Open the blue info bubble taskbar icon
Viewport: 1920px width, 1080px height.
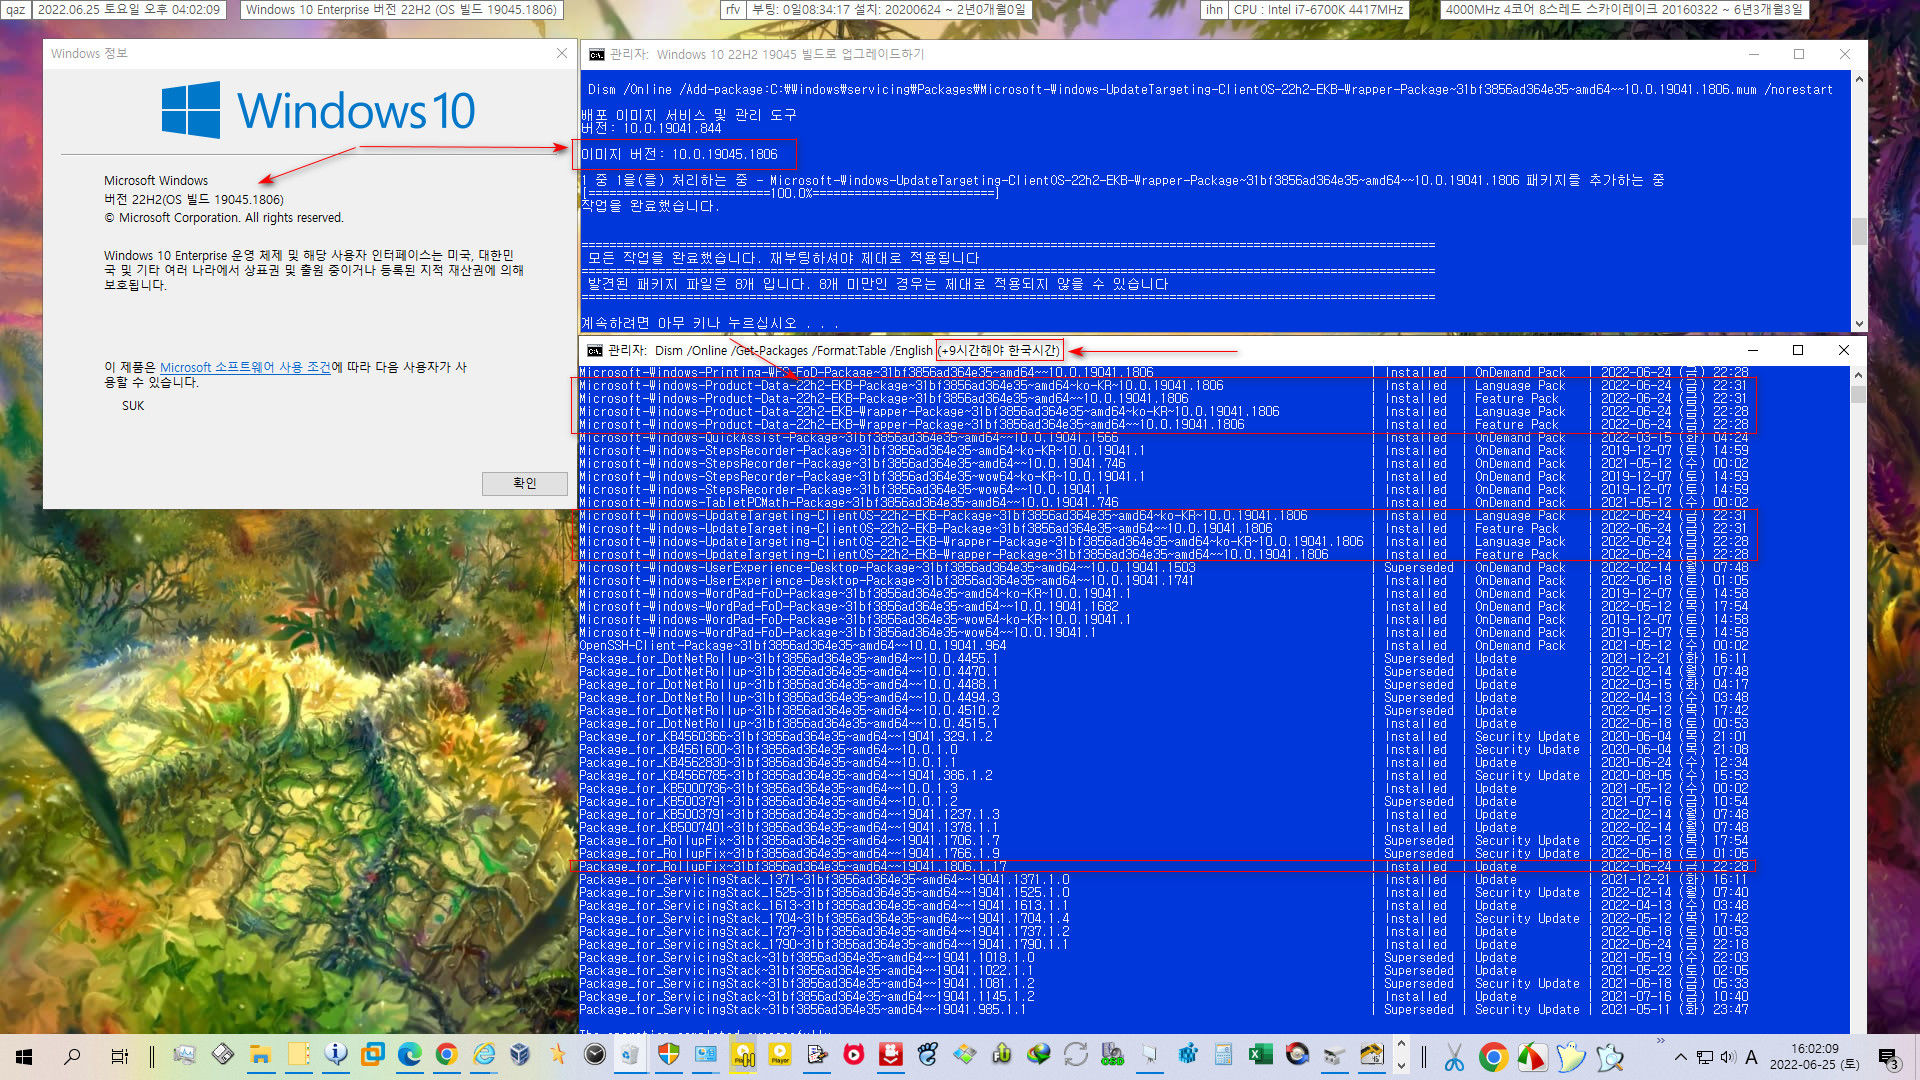point(336,1055)
